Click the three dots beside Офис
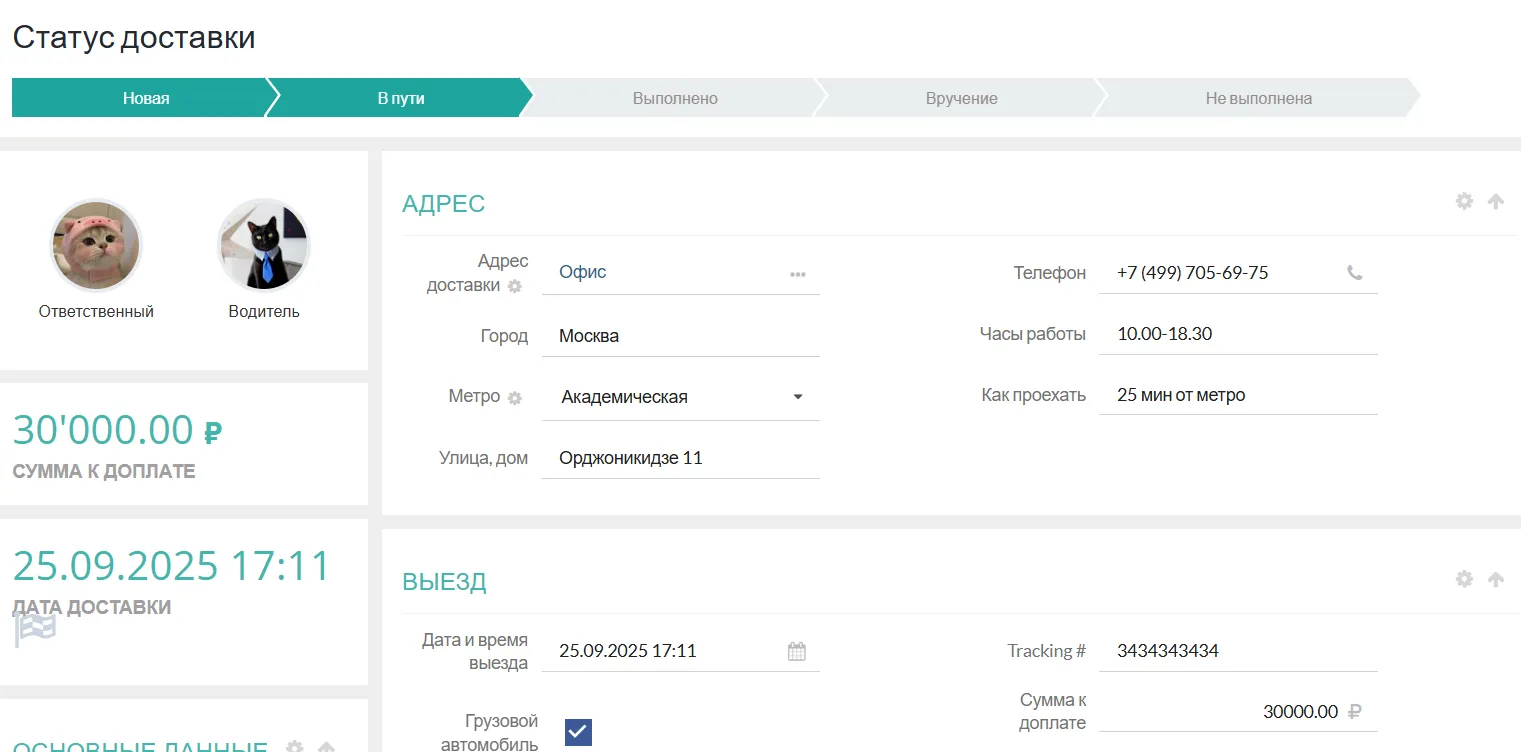This screenshot has width=1521, height=752. (x=797, y=274)
